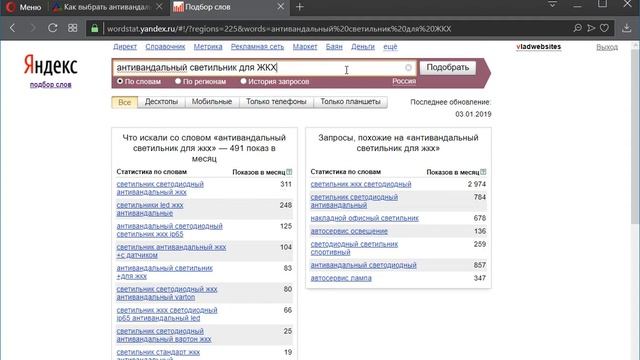Click the '2 974' impressions value
640x360 pixels.
click(x=477, y=184)
